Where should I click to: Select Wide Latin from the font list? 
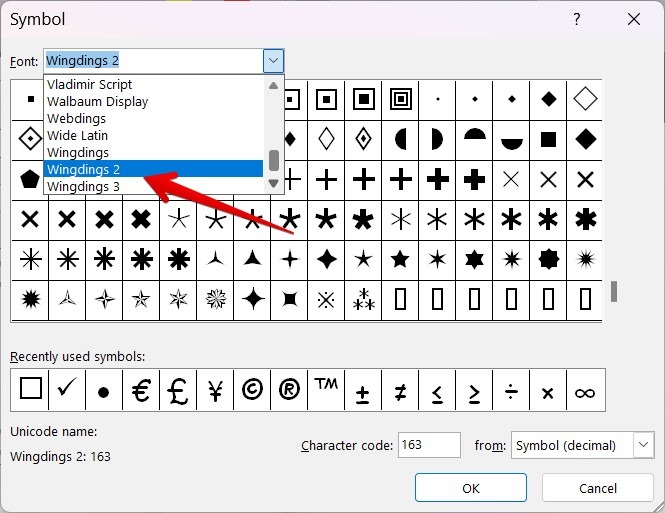click(x=153, y=135)
